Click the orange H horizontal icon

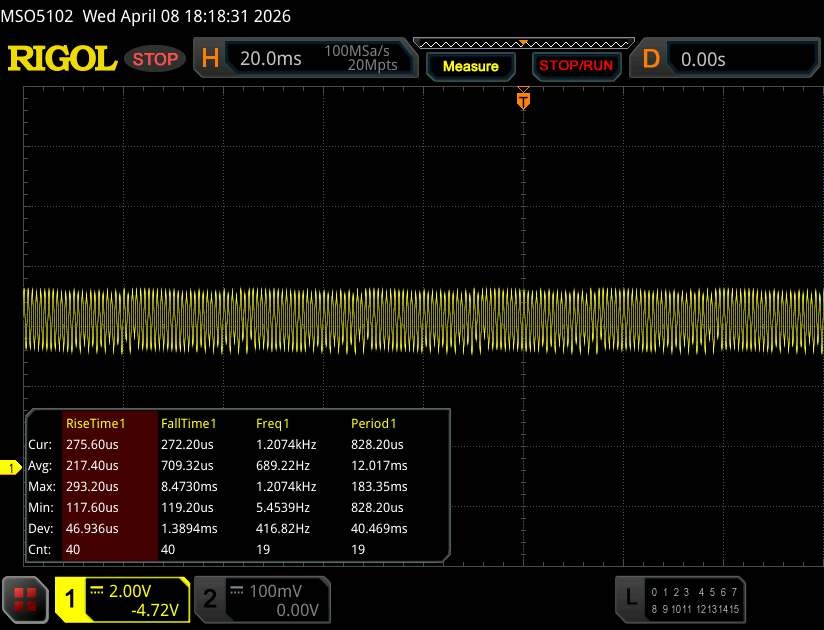(210, 59)
